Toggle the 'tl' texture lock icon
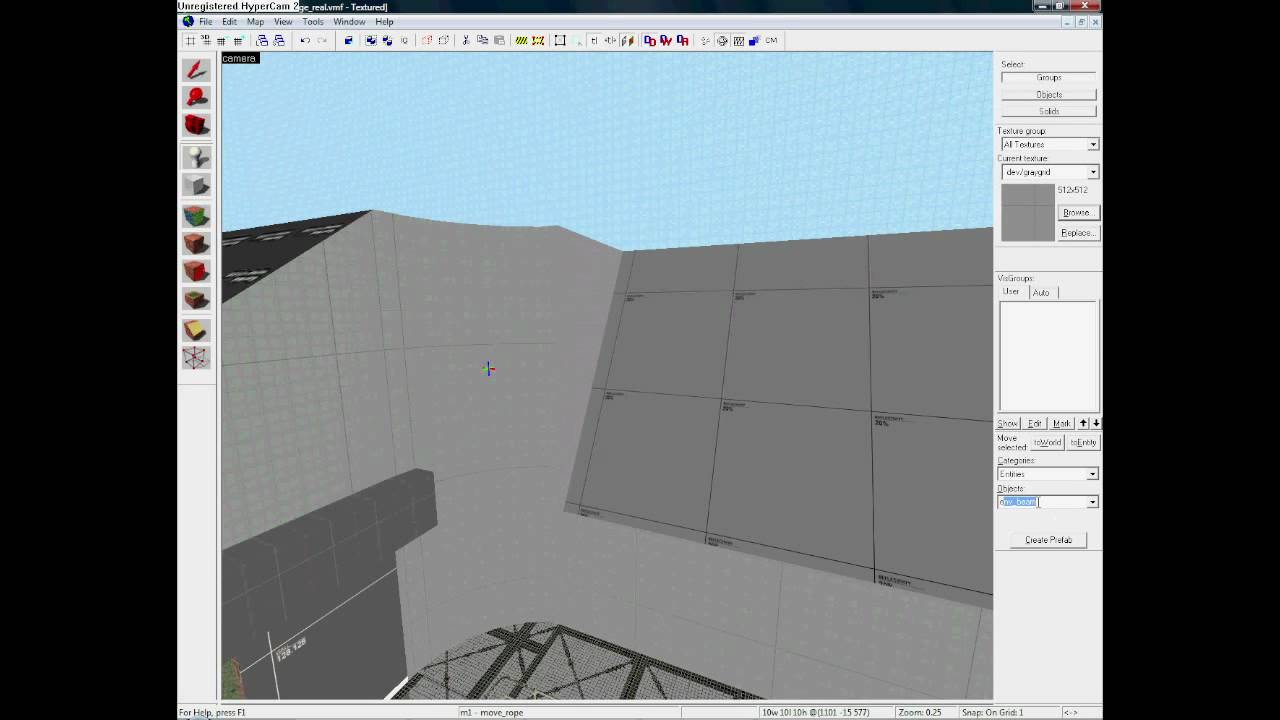The height and width of the screenshot is (720, 1280). click(594, 40)
